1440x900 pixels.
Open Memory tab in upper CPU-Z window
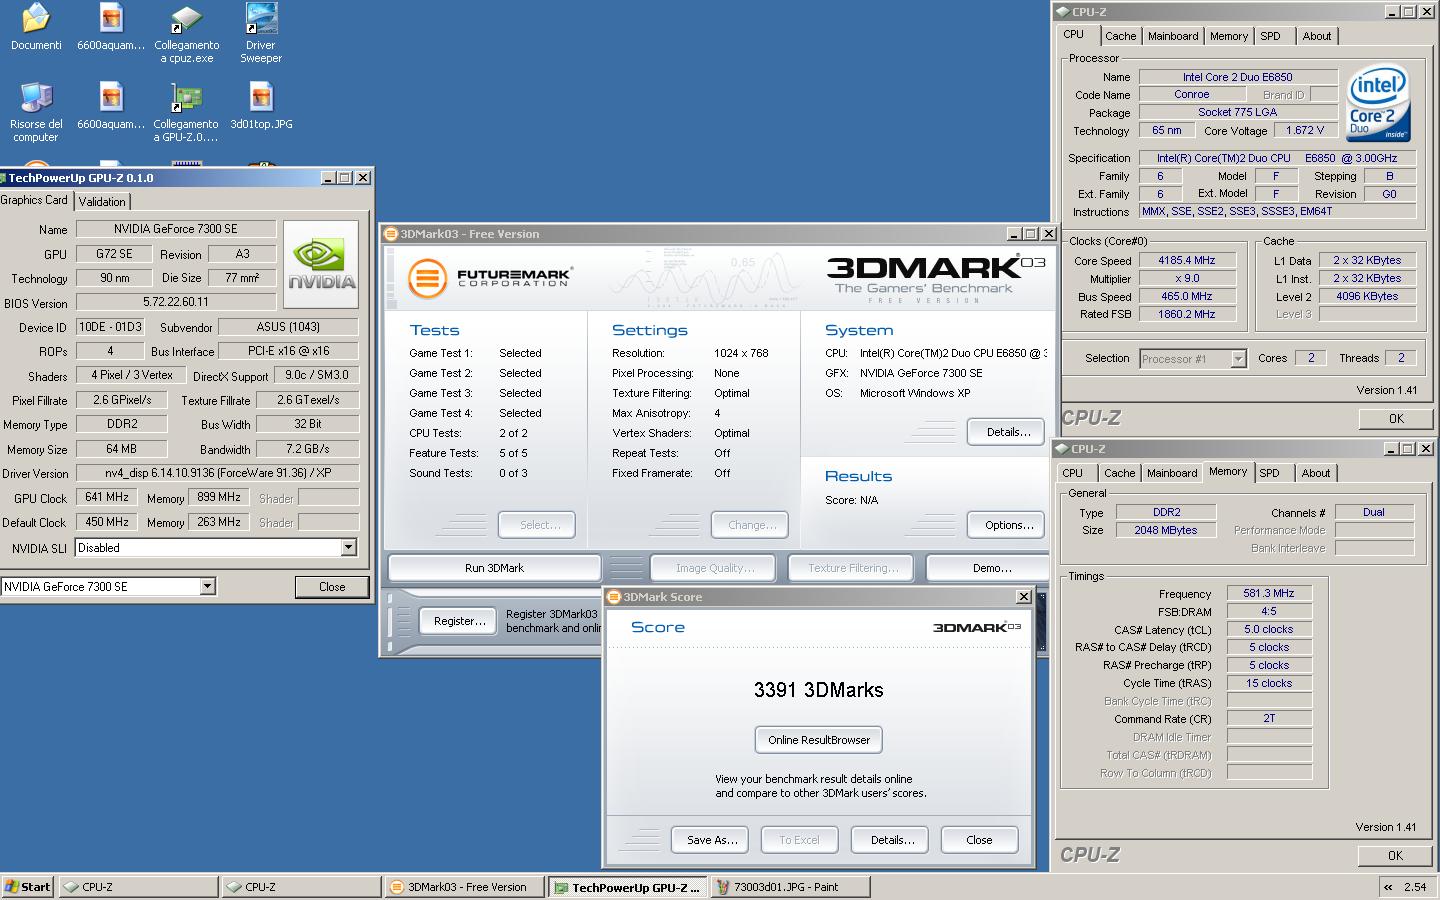pos(1229,36)
